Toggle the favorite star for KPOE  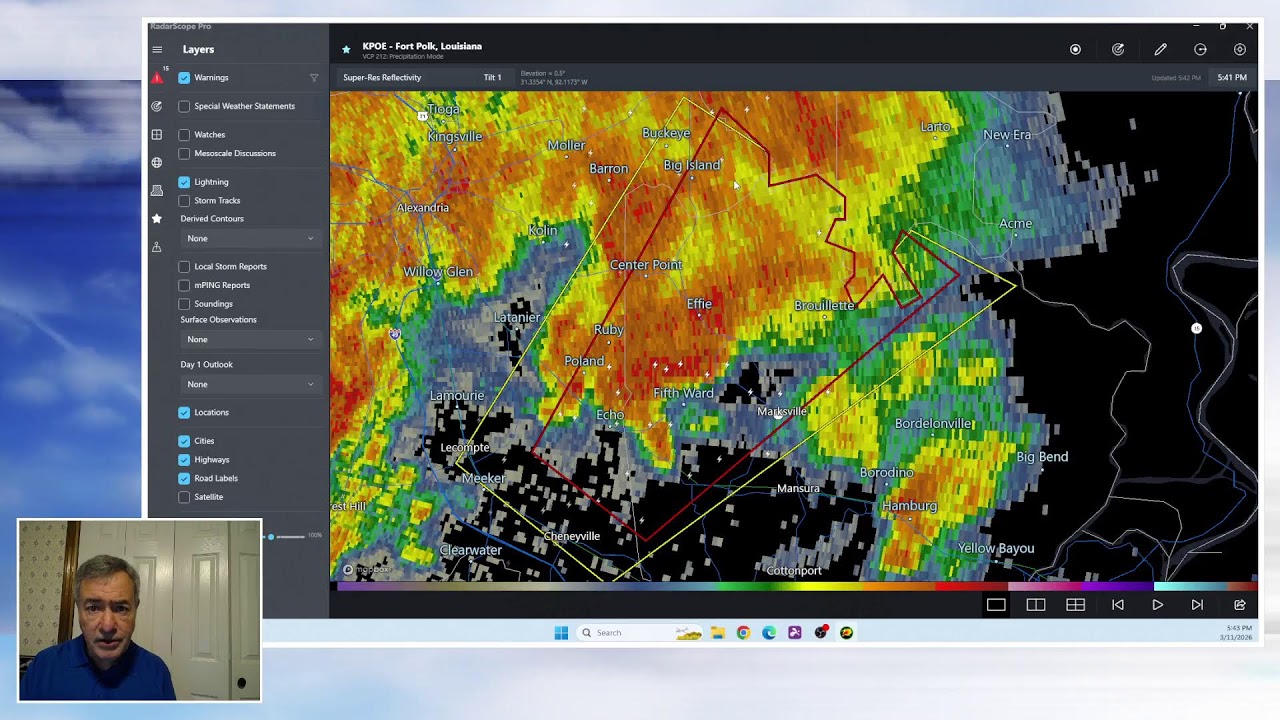tap(346, 49)
